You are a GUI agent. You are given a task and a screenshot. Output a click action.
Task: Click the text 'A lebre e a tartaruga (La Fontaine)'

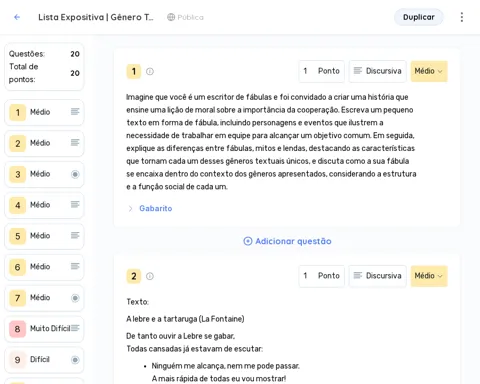tap(185, 319)
